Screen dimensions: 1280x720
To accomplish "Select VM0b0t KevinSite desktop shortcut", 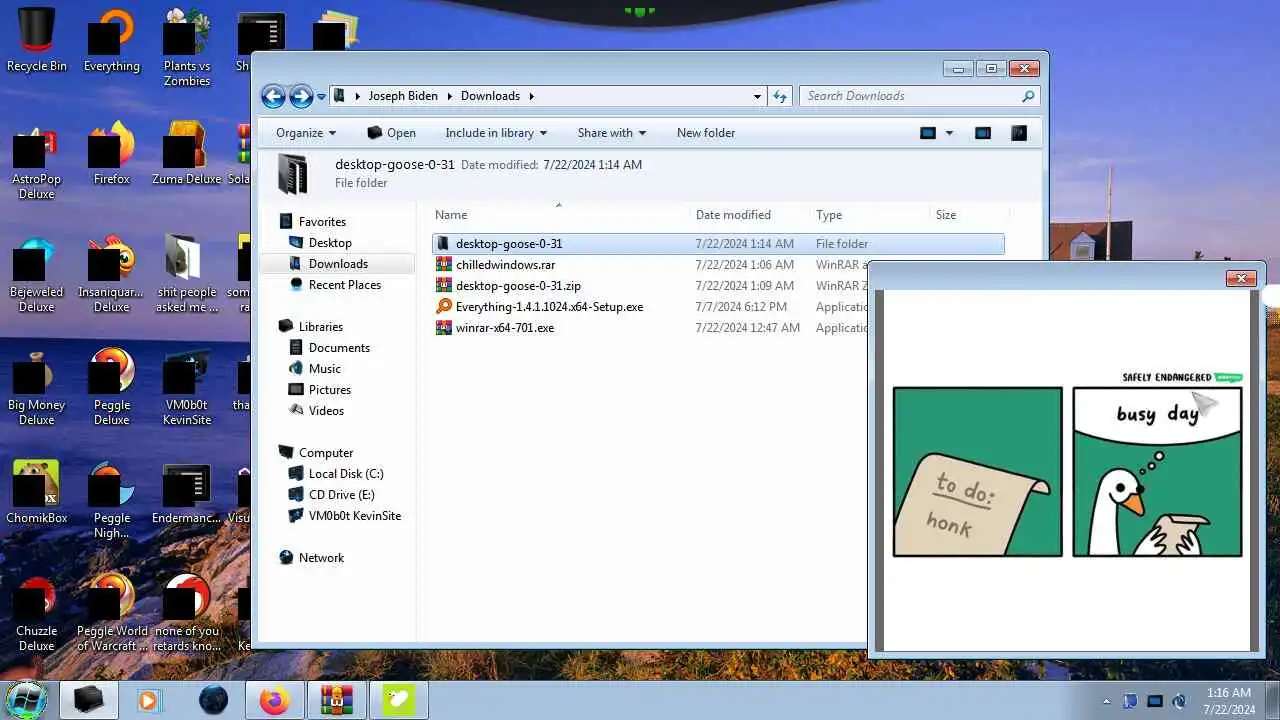I will tap(187, 386).
